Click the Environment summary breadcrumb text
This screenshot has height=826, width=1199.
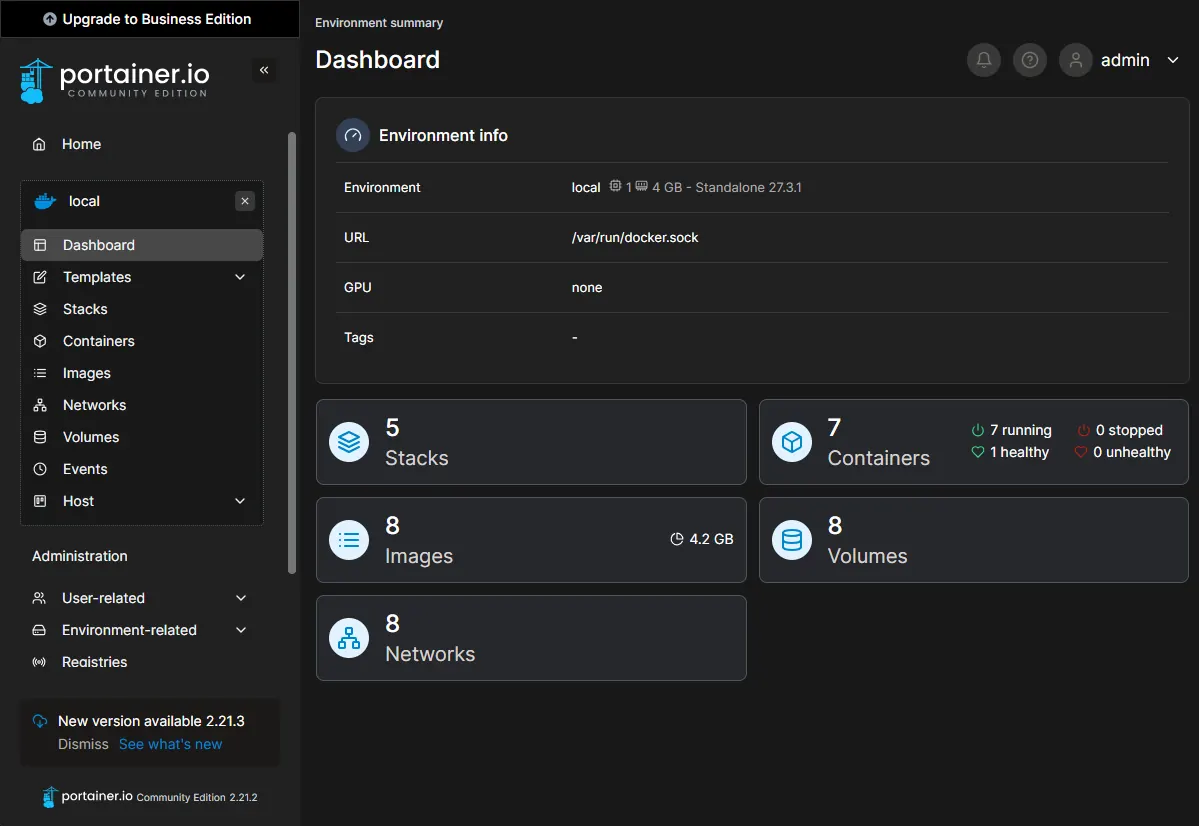click(379, 23)
